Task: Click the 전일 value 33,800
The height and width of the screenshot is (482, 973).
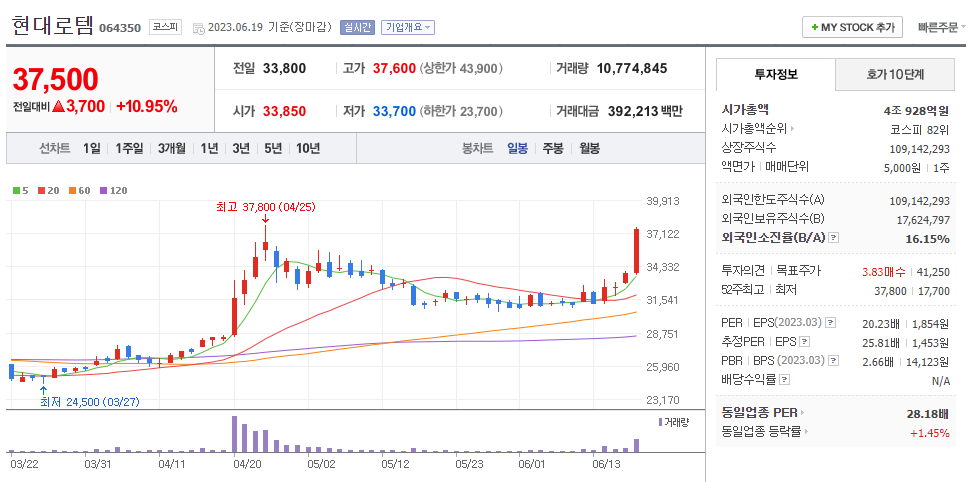Action: click(x=284, y=68)
